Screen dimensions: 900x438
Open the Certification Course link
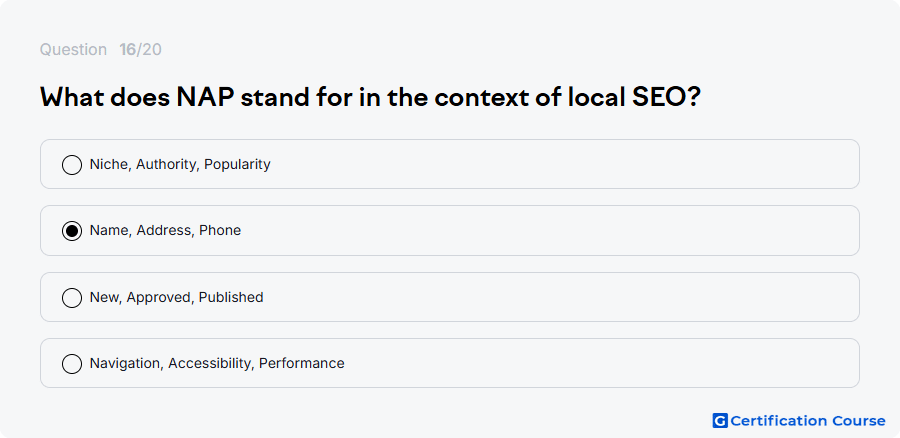click(808, 421)
